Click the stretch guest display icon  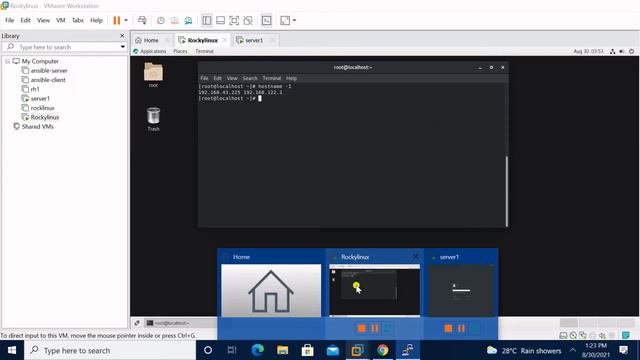[x=285, y=20]
